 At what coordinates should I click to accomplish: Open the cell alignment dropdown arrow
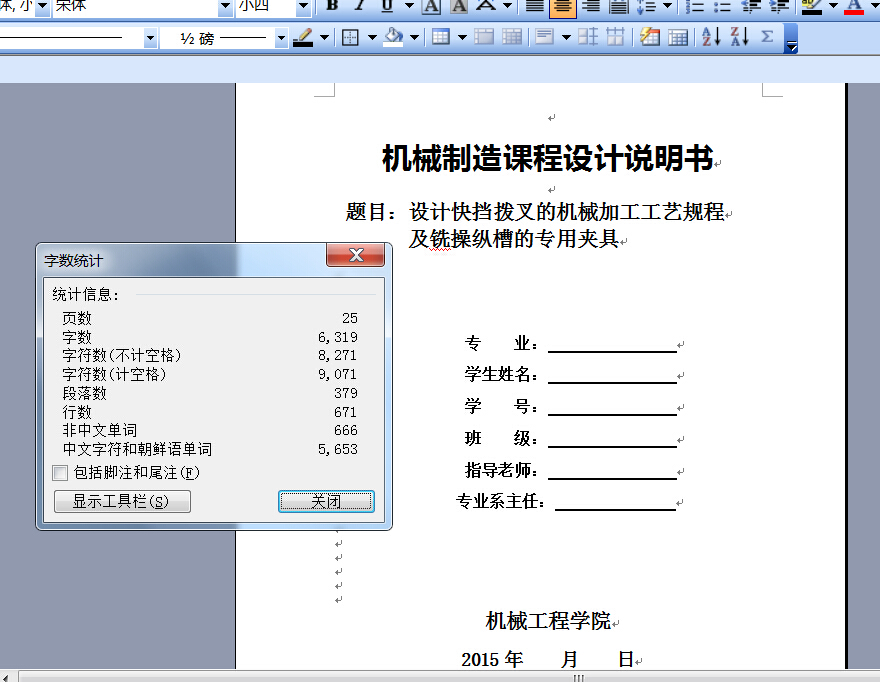click(566, 38)
